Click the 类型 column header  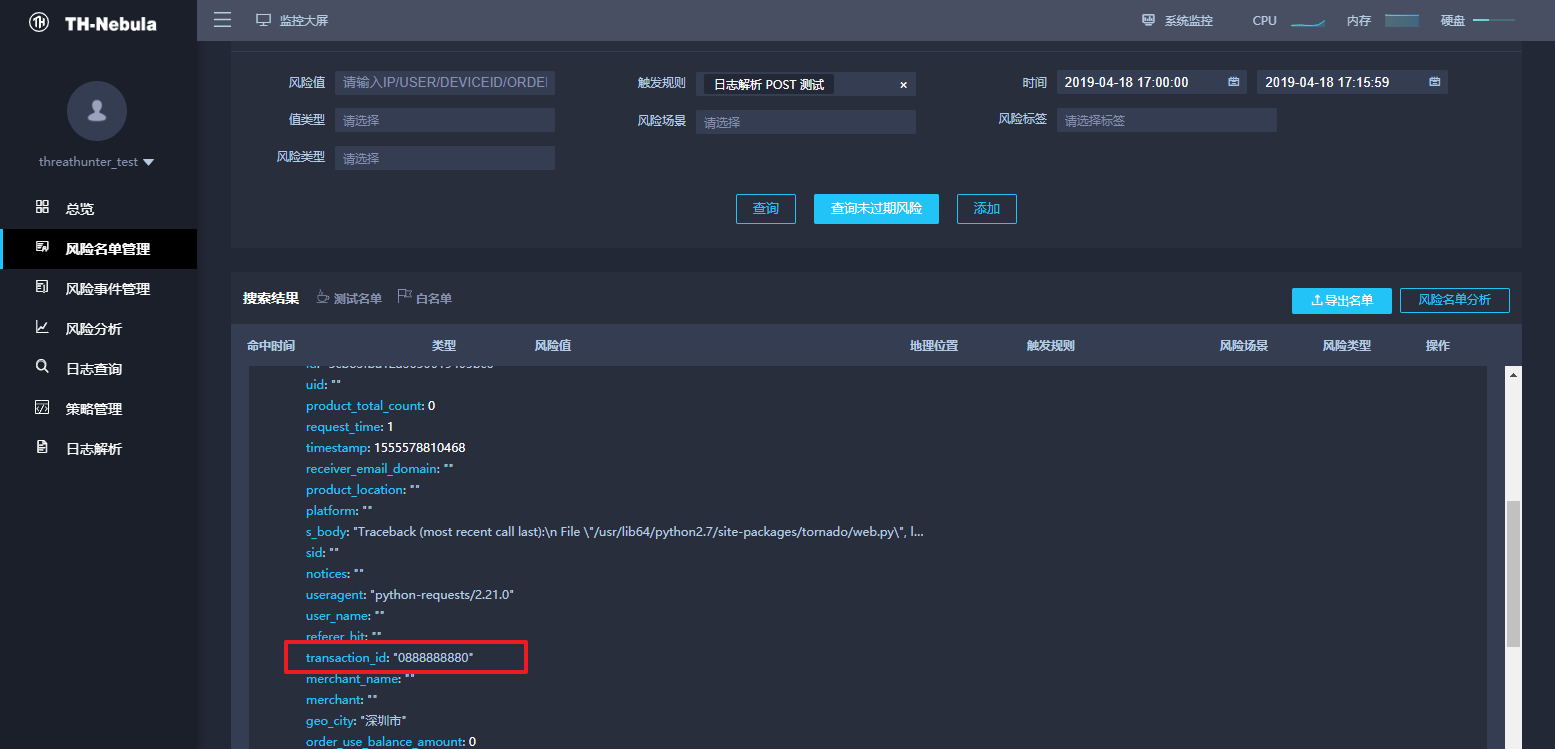(444, 346)
